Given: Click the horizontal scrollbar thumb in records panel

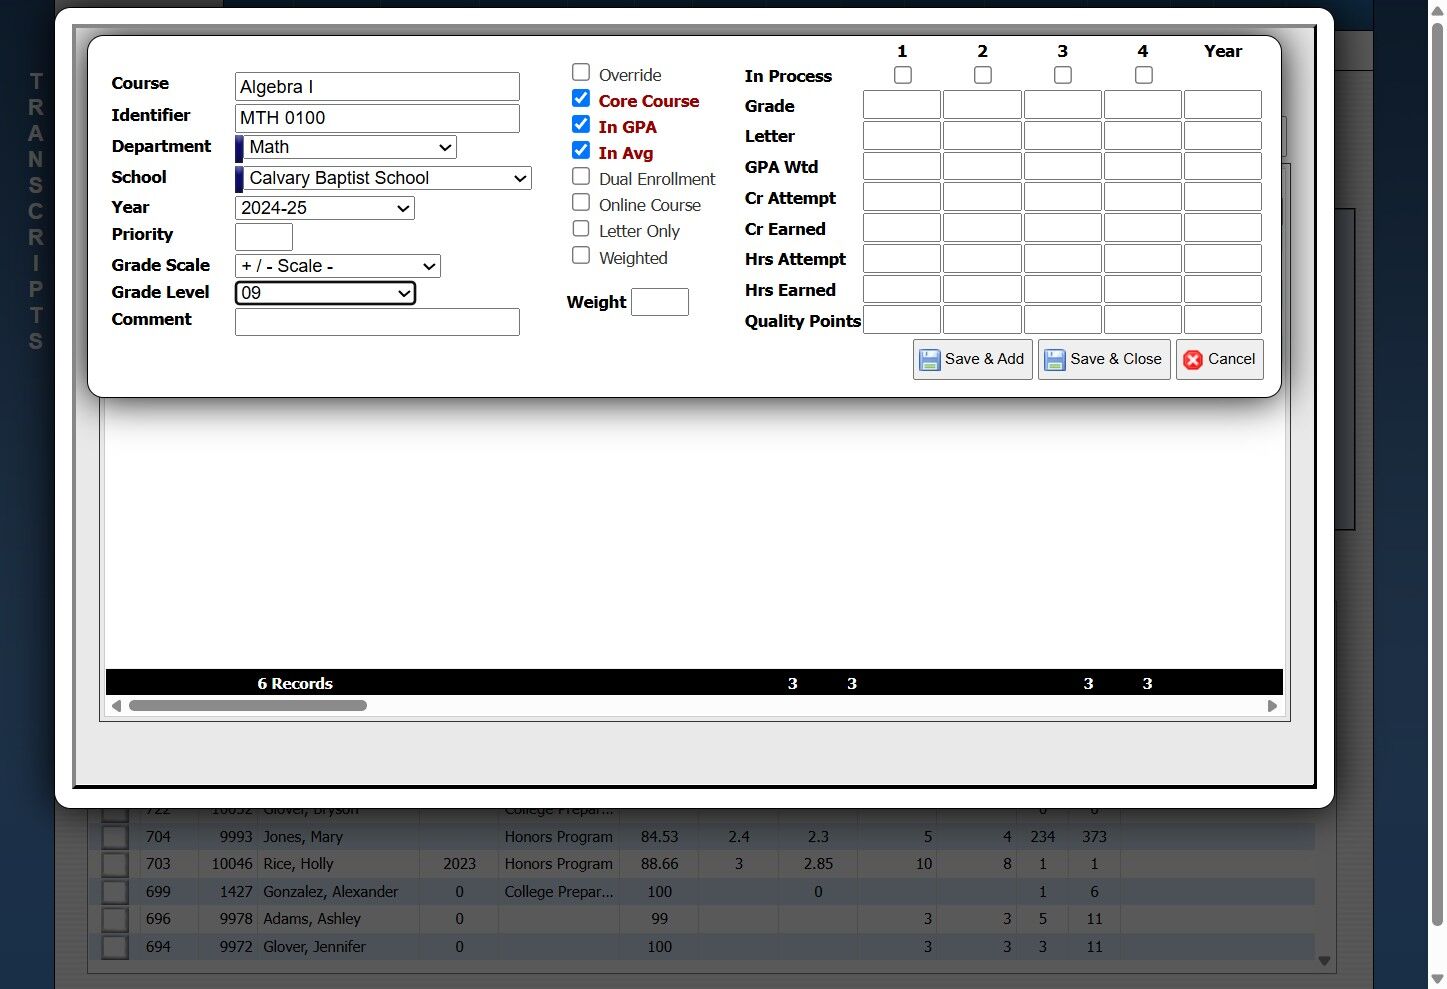Looking at the screenshot, I should click(x=248, y=706).
